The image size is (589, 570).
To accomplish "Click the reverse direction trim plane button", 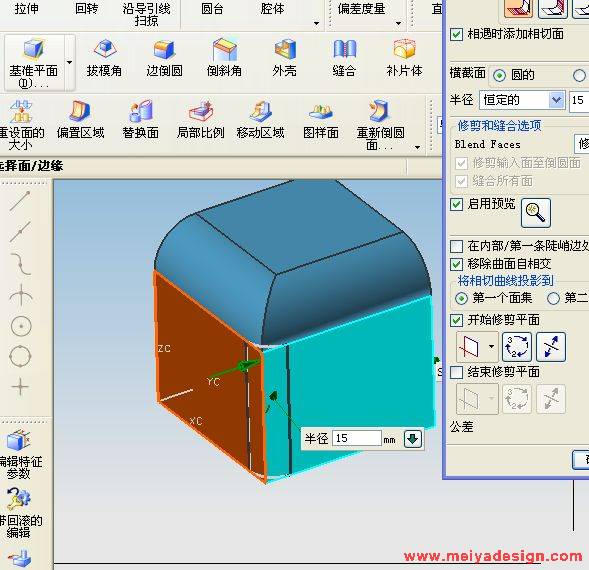I will 551,346.
